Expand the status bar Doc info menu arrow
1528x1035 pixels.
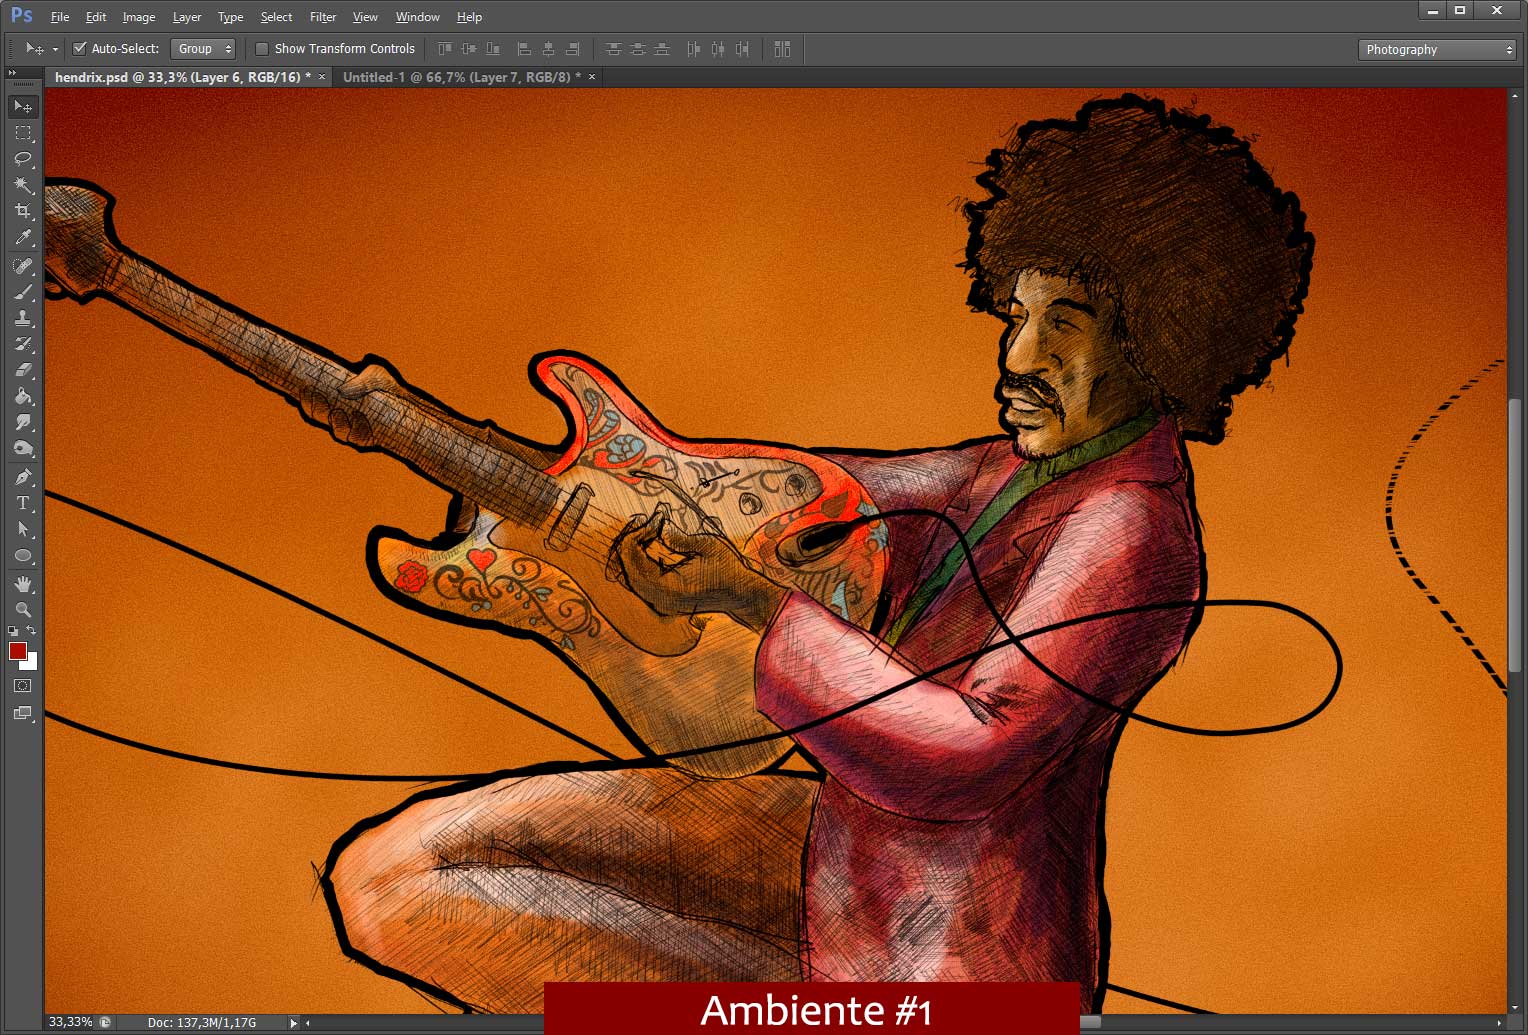293,1023
